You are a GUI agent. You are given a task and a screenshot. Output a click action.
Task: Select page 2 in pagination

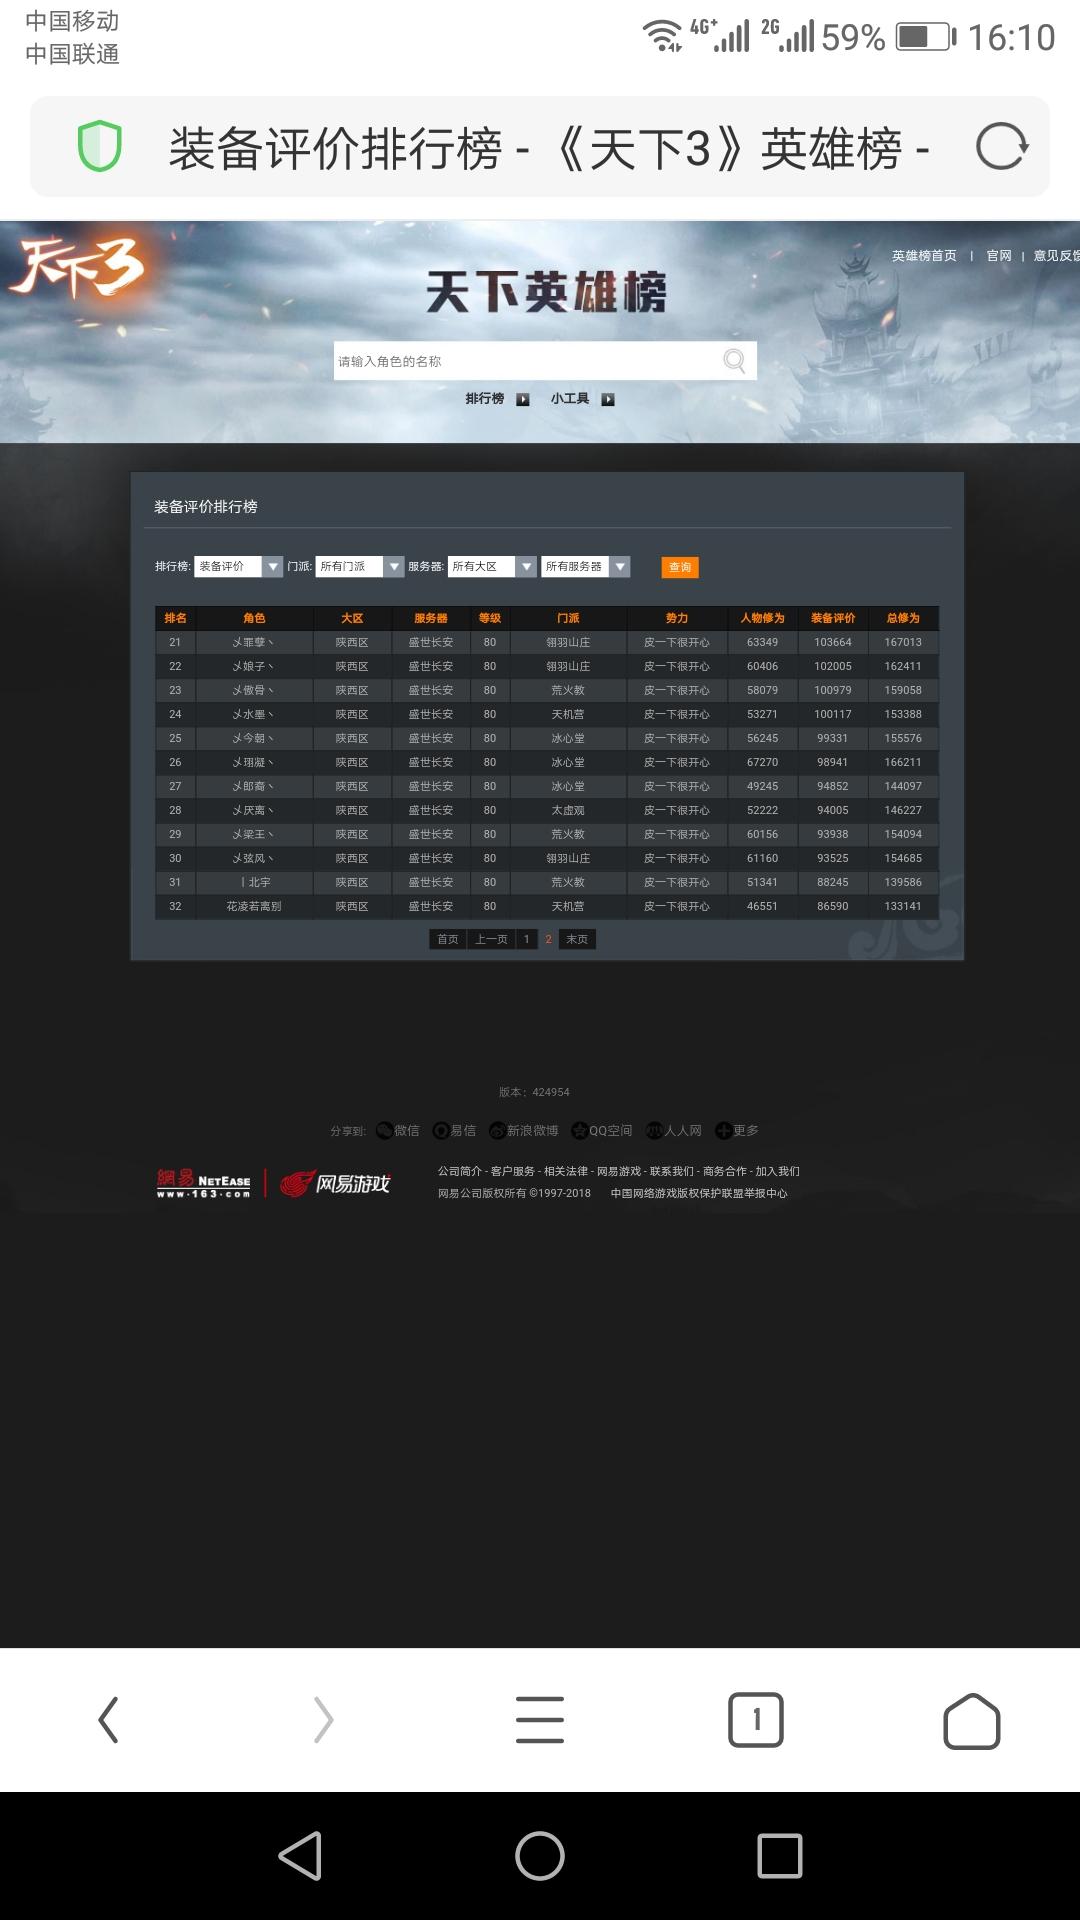(548, 939)
